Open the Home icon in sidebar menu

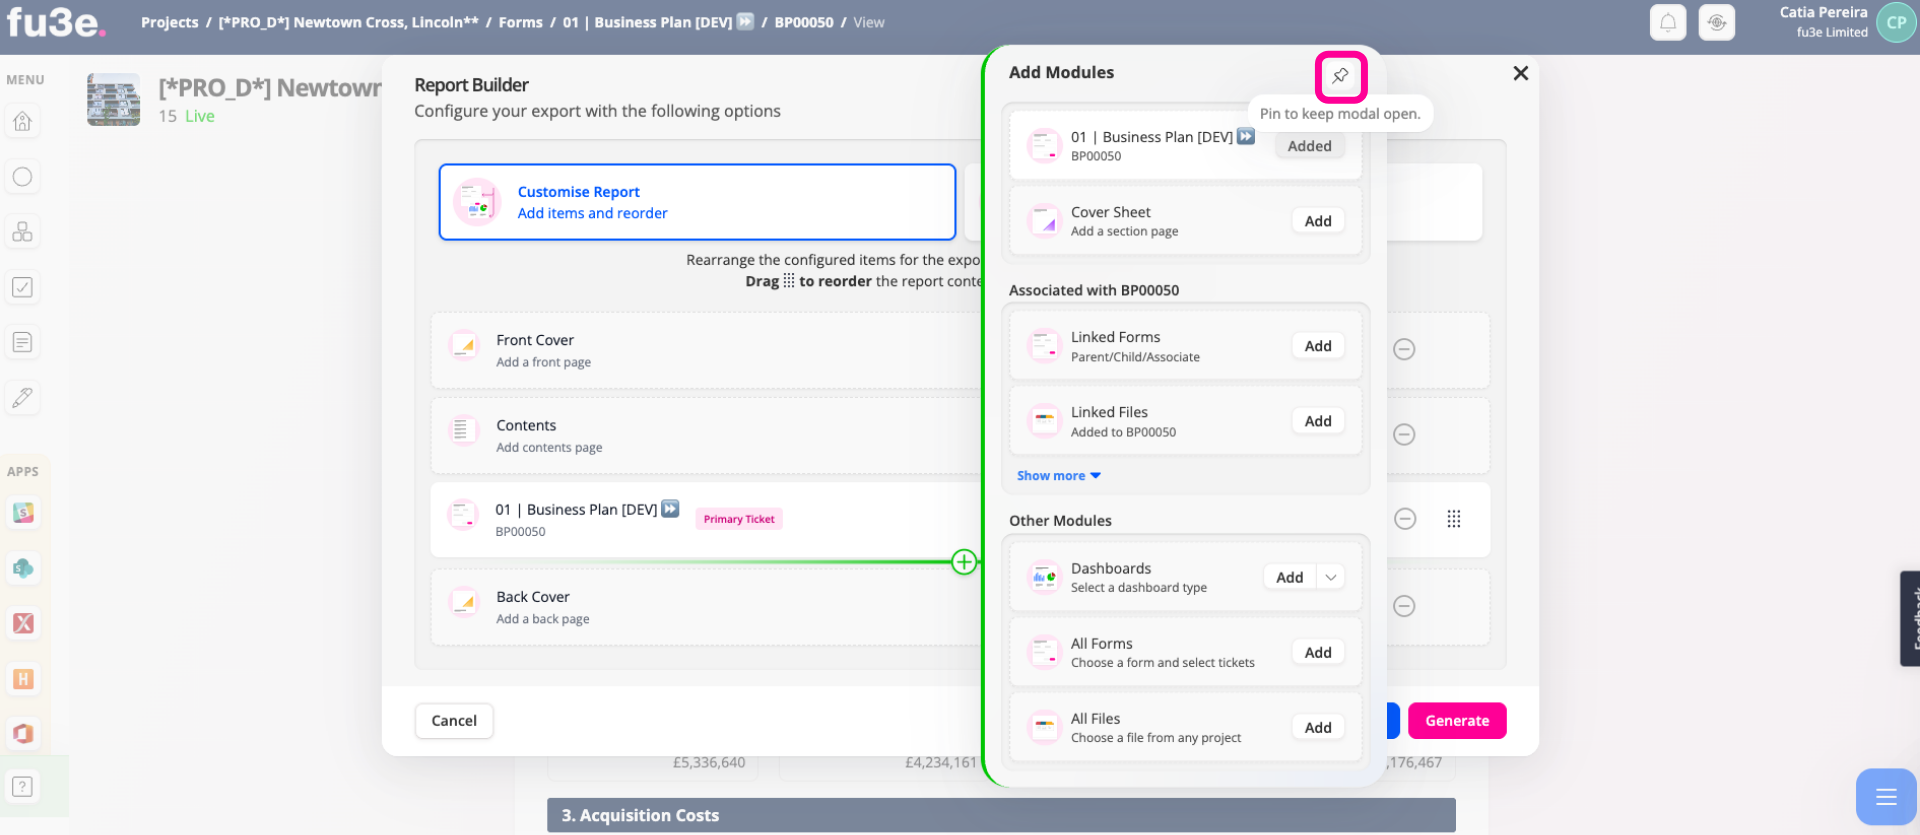pyautogui.click(x=22, y=122)
